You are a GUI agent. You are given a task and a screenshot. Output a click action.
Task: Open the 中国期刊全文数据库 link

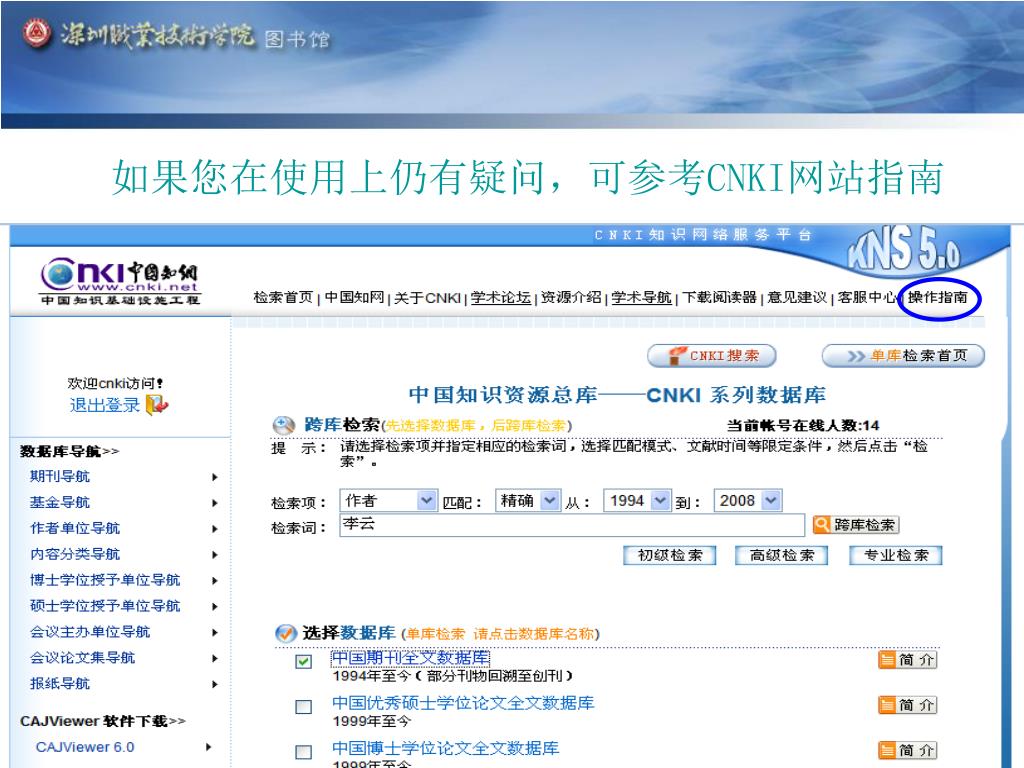[410, 658]
